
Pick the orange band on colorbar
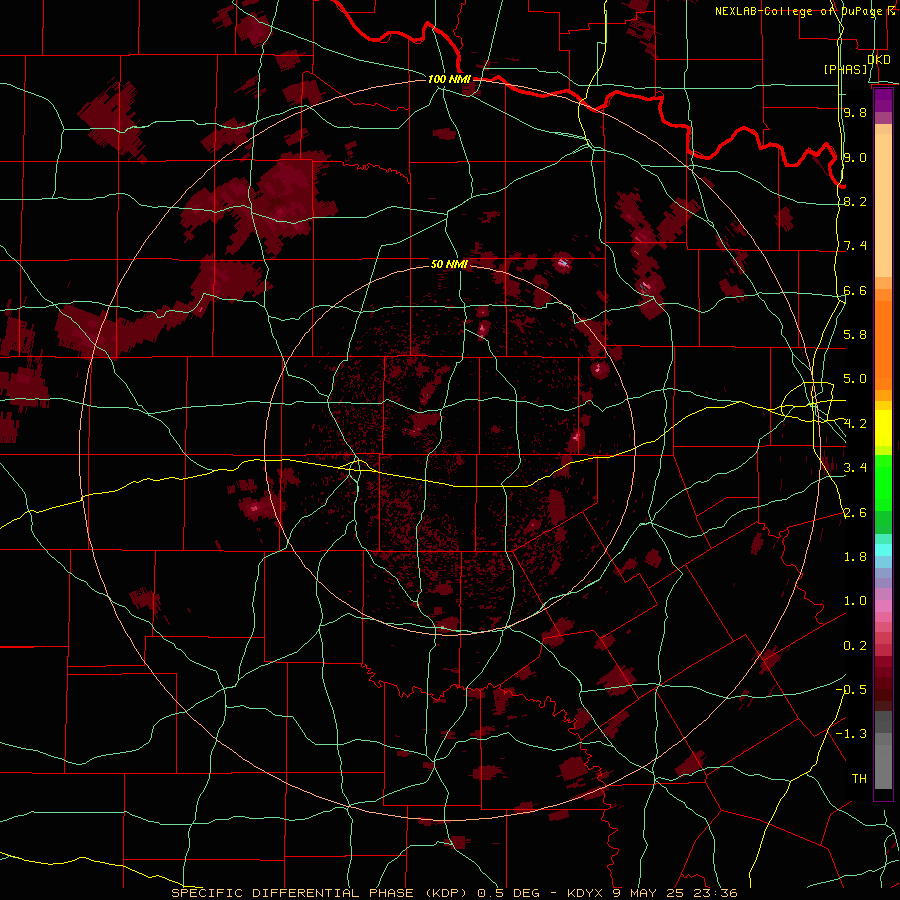[883, 345]
